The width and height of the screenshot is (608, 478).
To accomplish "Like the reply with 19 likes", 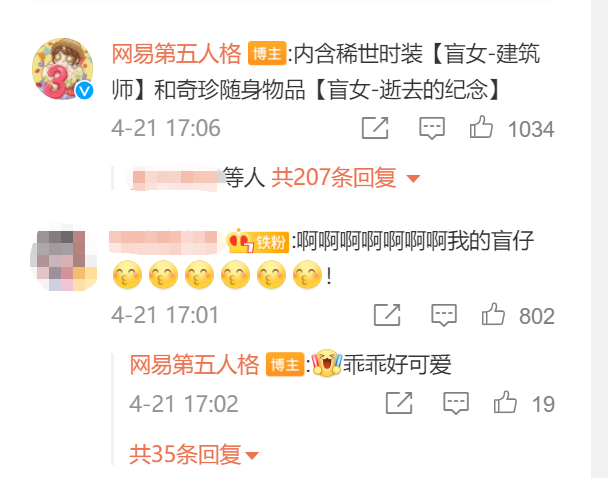I will tap(505, 402).
